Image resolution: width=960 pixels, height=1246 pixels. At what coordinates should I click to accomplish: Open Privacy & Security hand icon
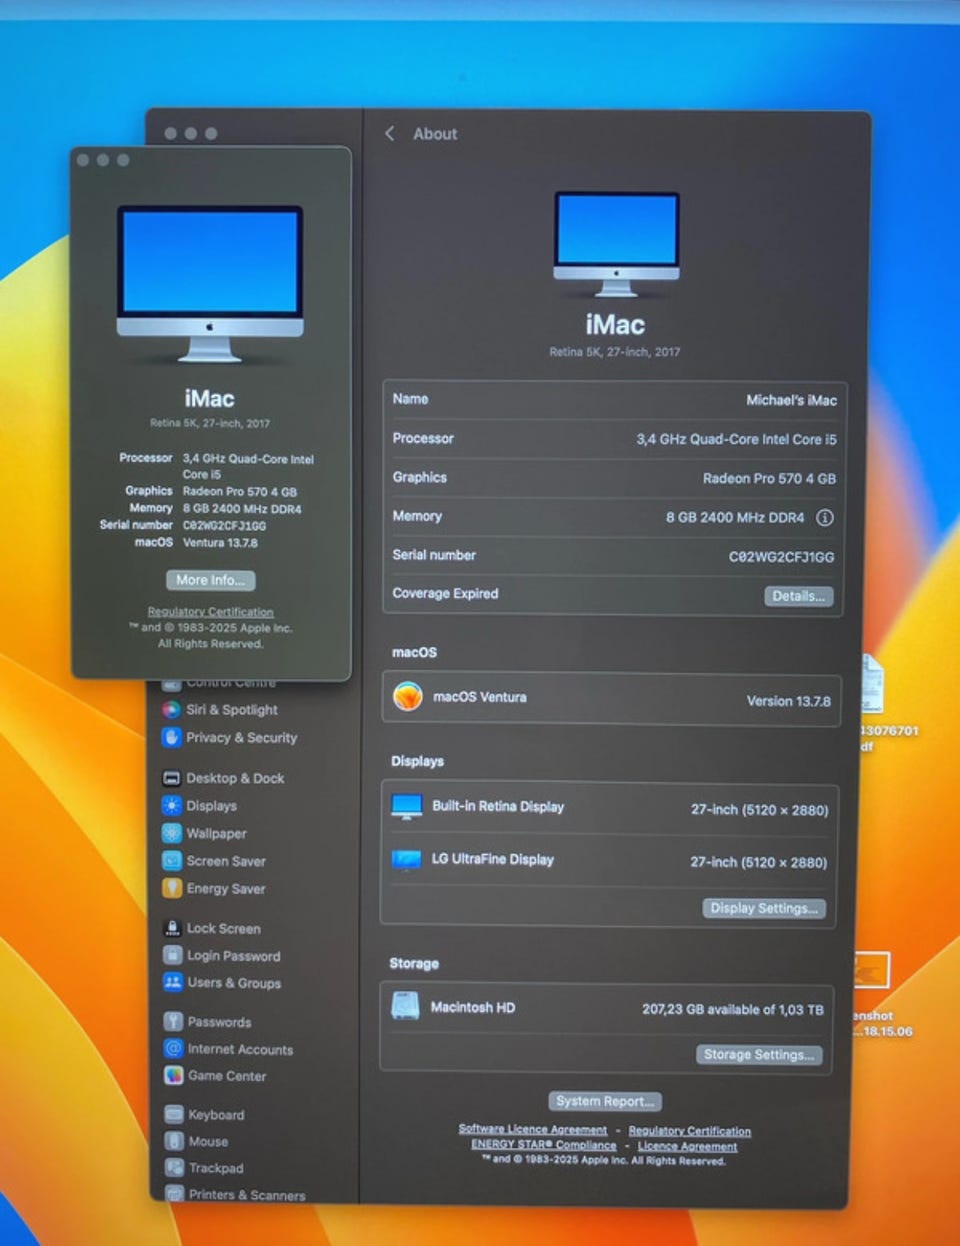pos(171,738)
